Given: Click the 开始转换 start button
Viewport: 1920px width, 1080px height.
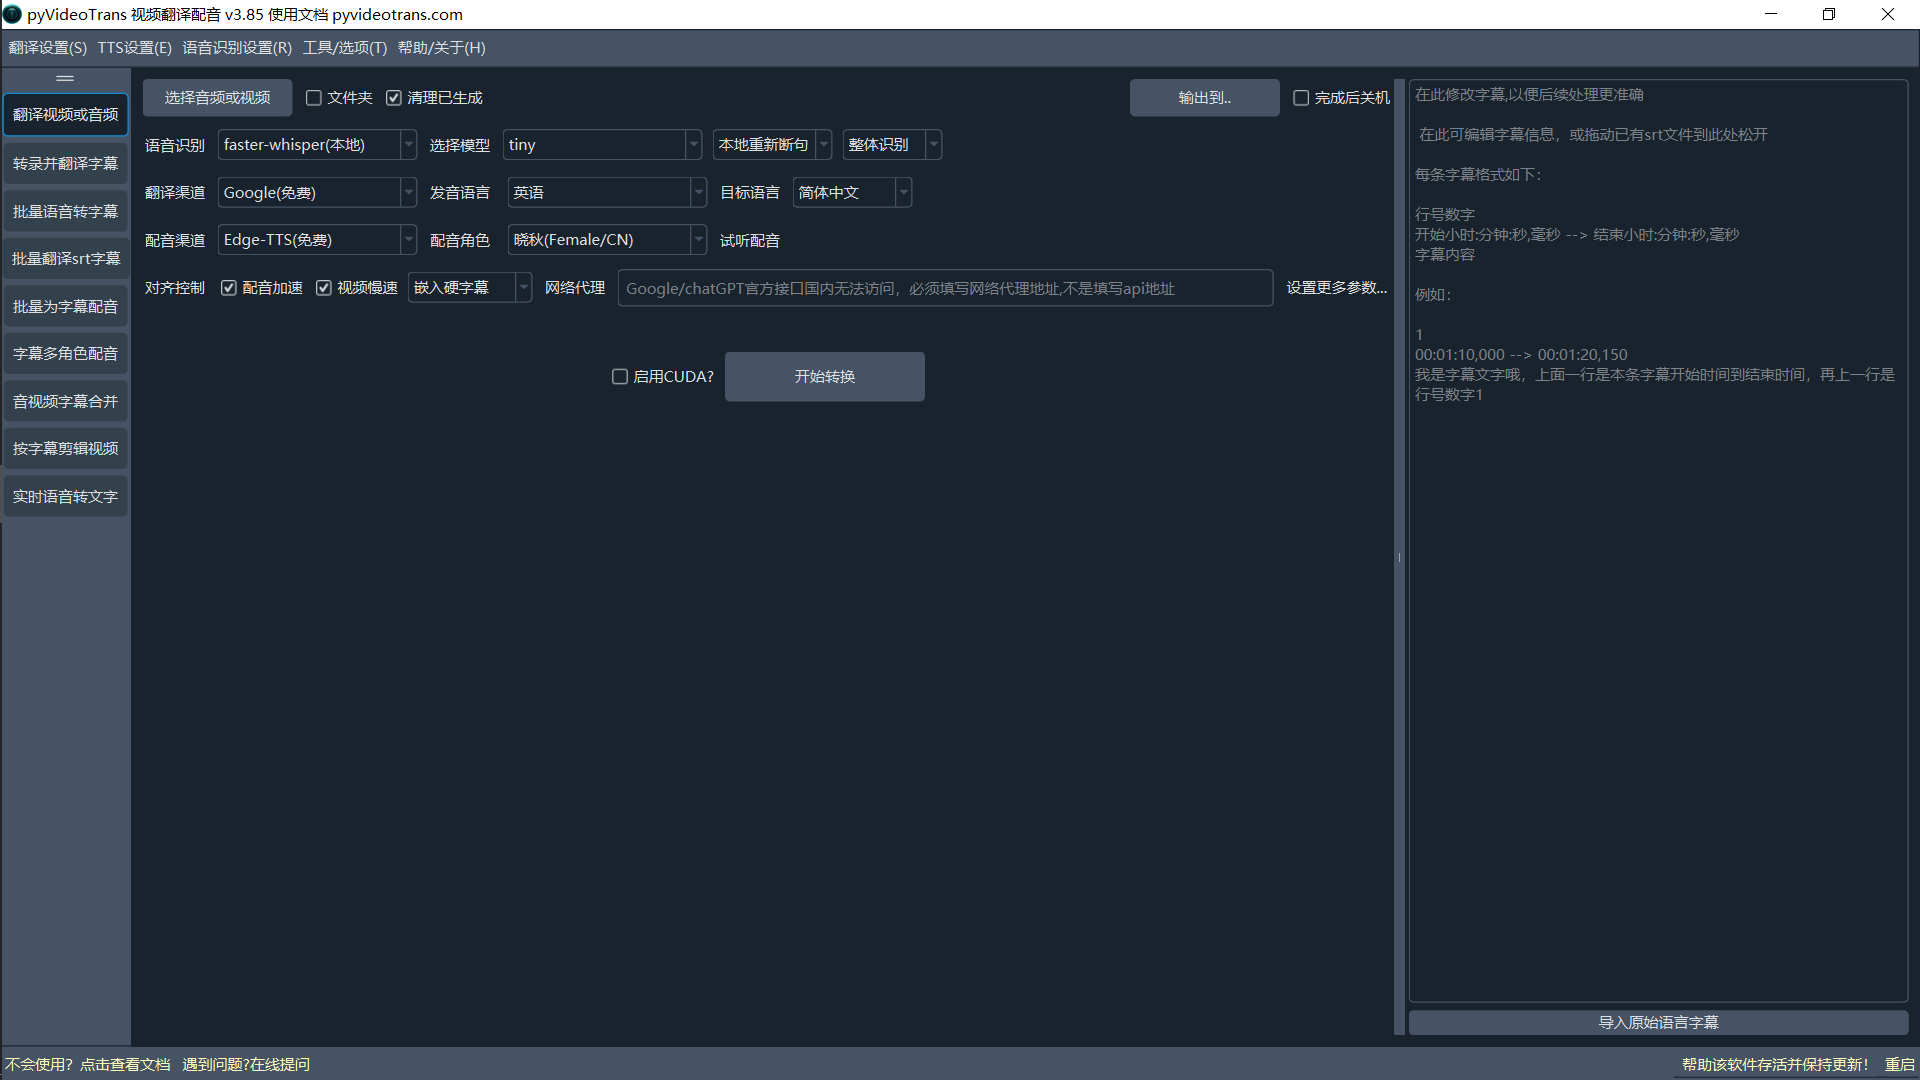Looking at the screenshot, I should coord(824,377).
